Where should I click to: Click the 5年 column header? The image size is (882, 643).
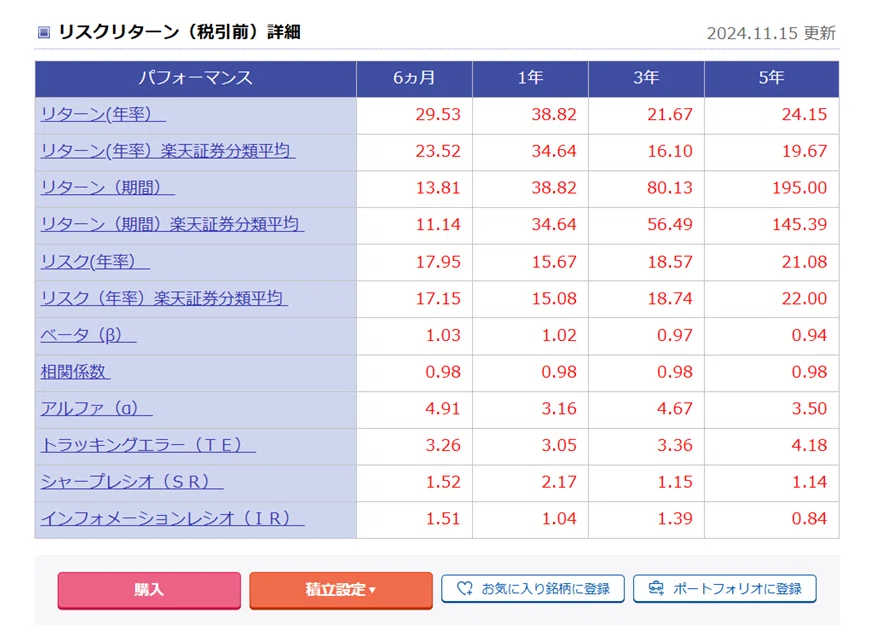point(771,78)
